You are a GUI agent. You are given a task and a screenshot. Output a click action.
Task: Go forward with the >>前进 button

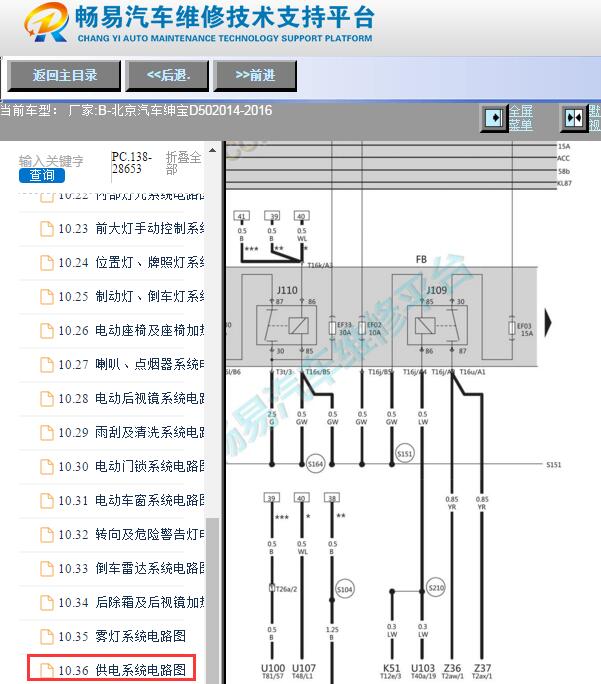(255, 76)
